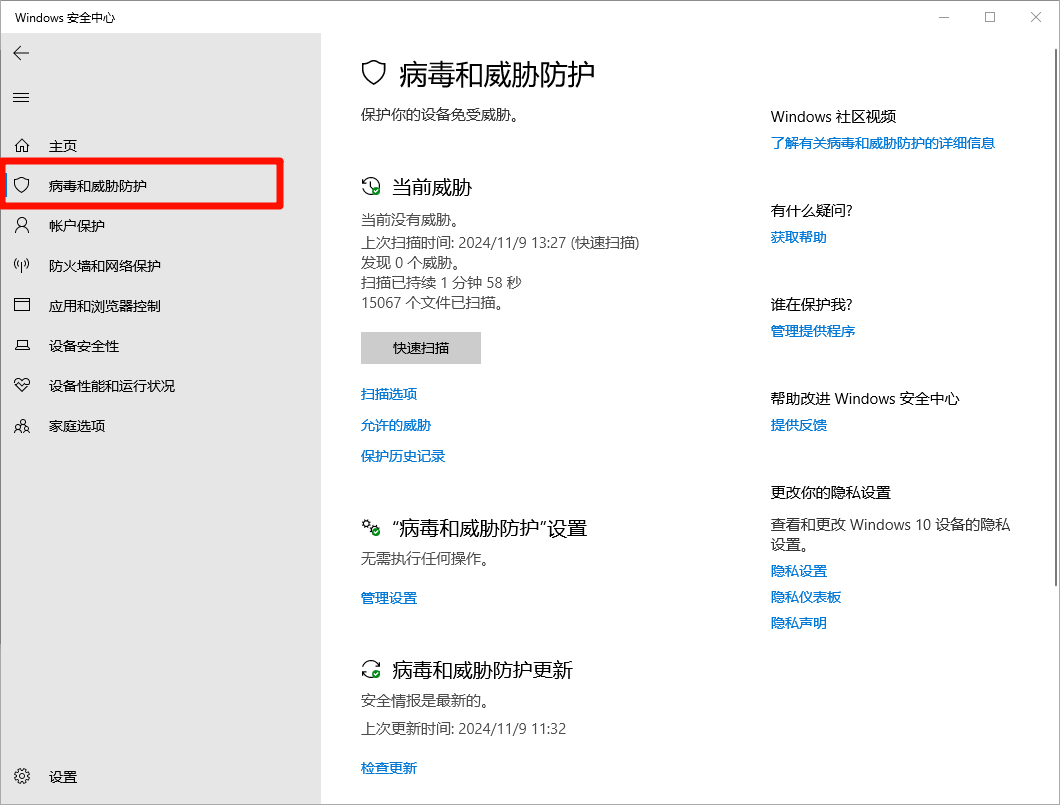Click the family icon for 家庭选项
The height and width of the screenshot is (805, 1060).
point(22,426)
